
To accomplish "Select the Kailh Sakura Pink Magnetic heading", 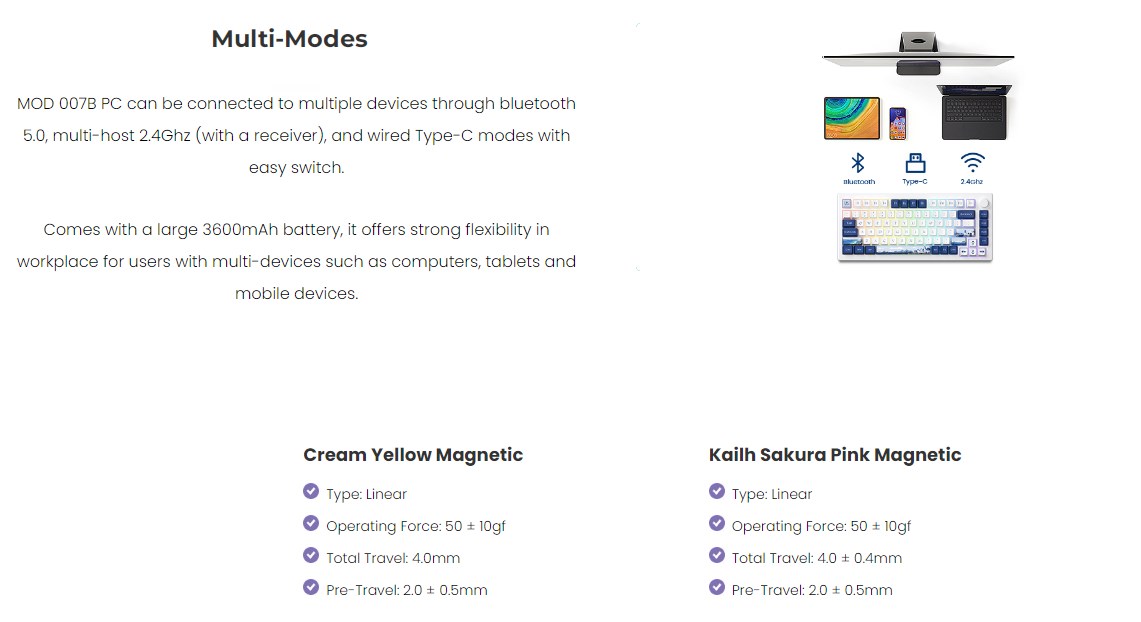I will (835, 455).
